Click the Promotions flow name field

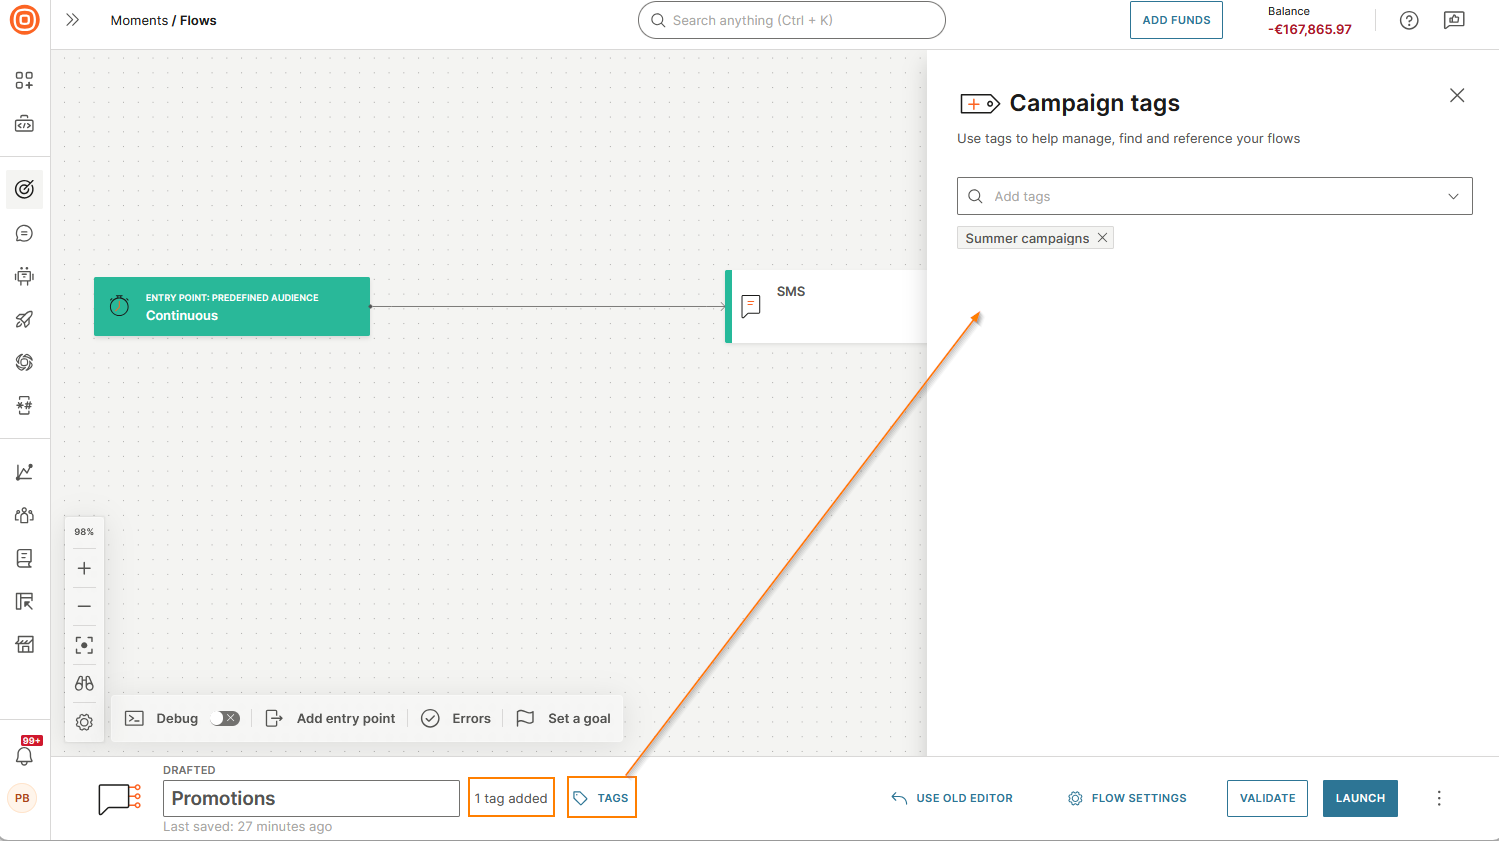pos(310,798)
